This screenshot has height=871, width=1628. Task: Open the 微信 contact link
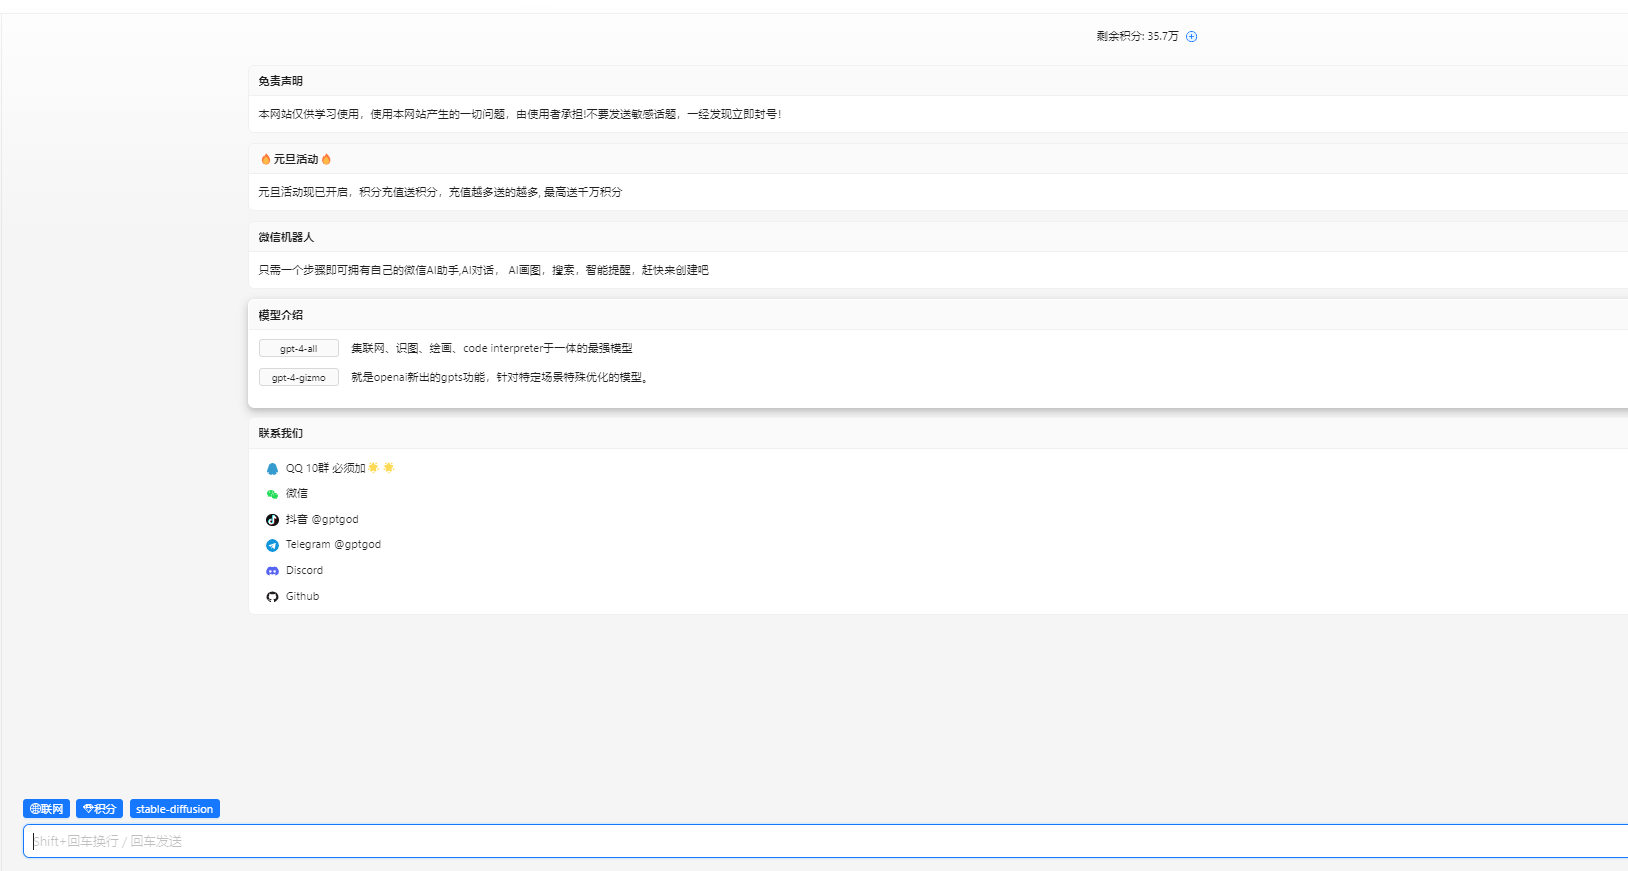pyautogui.click(x=297, y=493)
